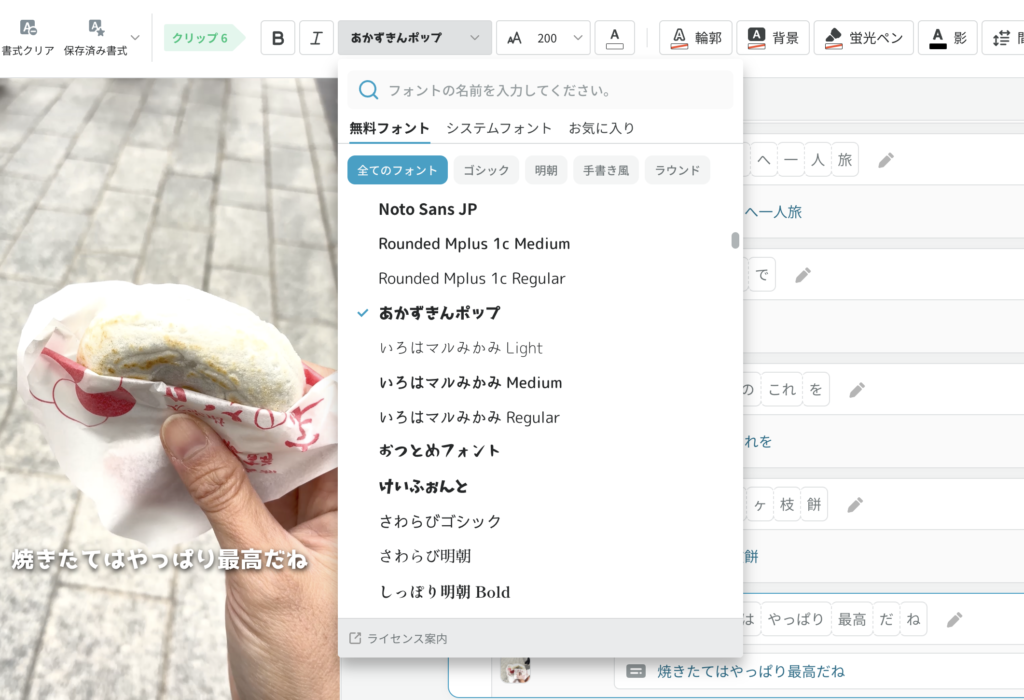Add text shadow with 影 icon
Screen dimensions: 1024x700
pos(946,36)
